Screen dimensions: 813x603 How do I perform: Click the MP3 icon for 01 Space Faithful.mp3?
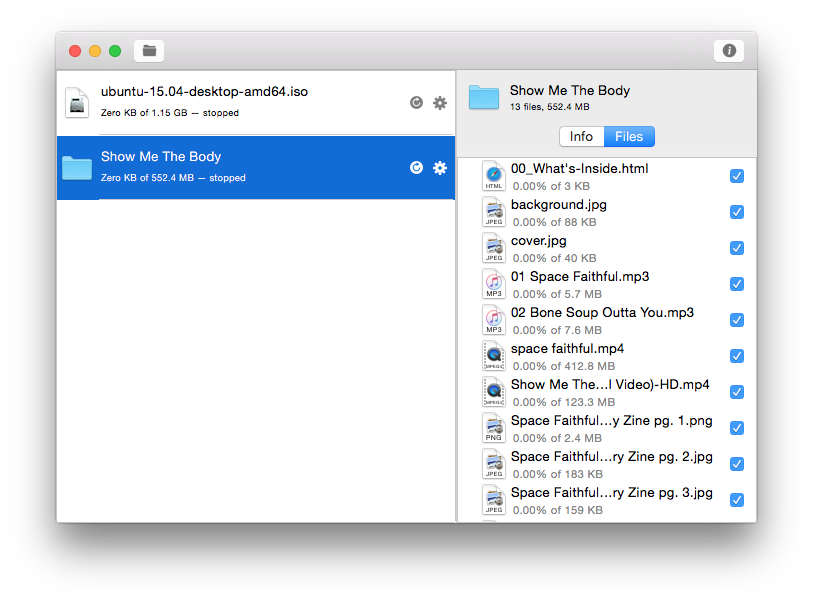click(x=494, y=284)
